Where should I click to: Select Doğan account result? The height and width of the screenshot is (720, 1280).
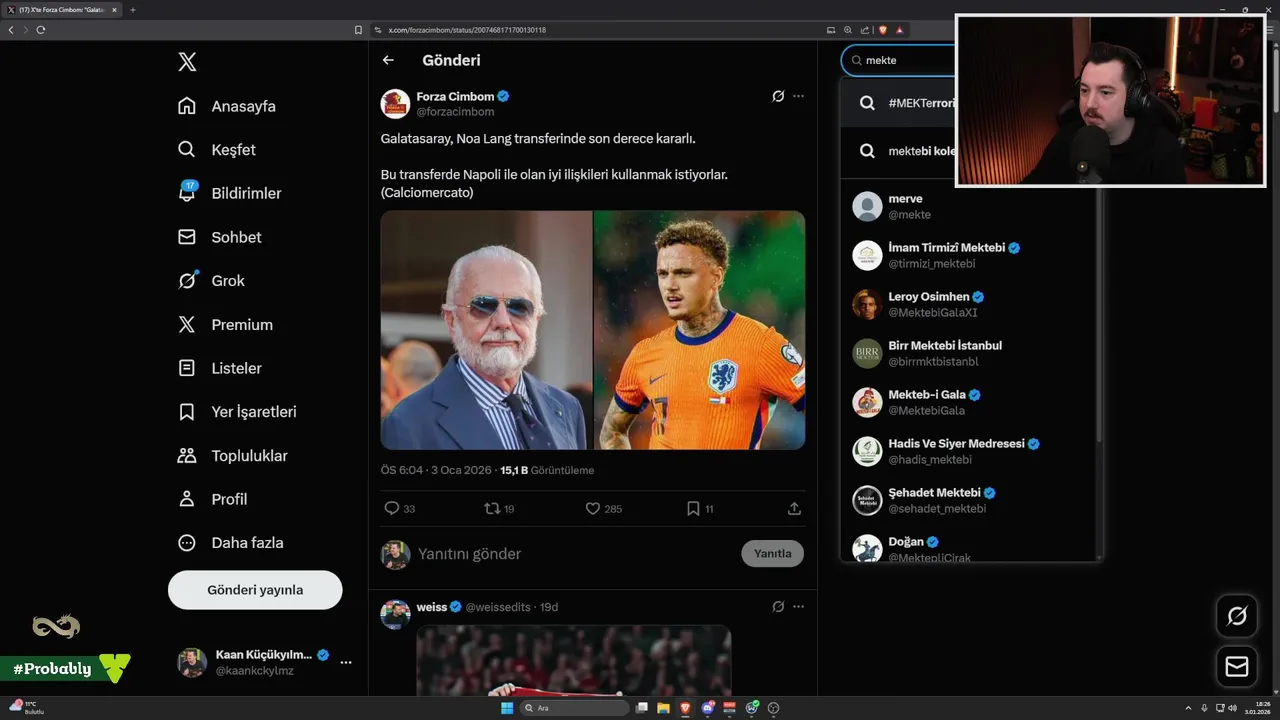(968, 546)
